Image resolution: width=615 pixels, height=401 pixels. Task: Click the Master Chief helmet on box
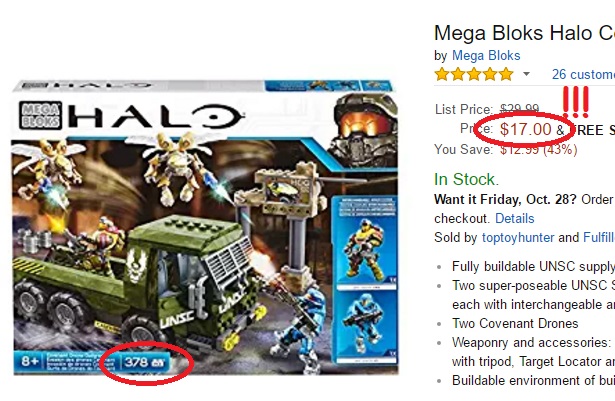point(363,128)
